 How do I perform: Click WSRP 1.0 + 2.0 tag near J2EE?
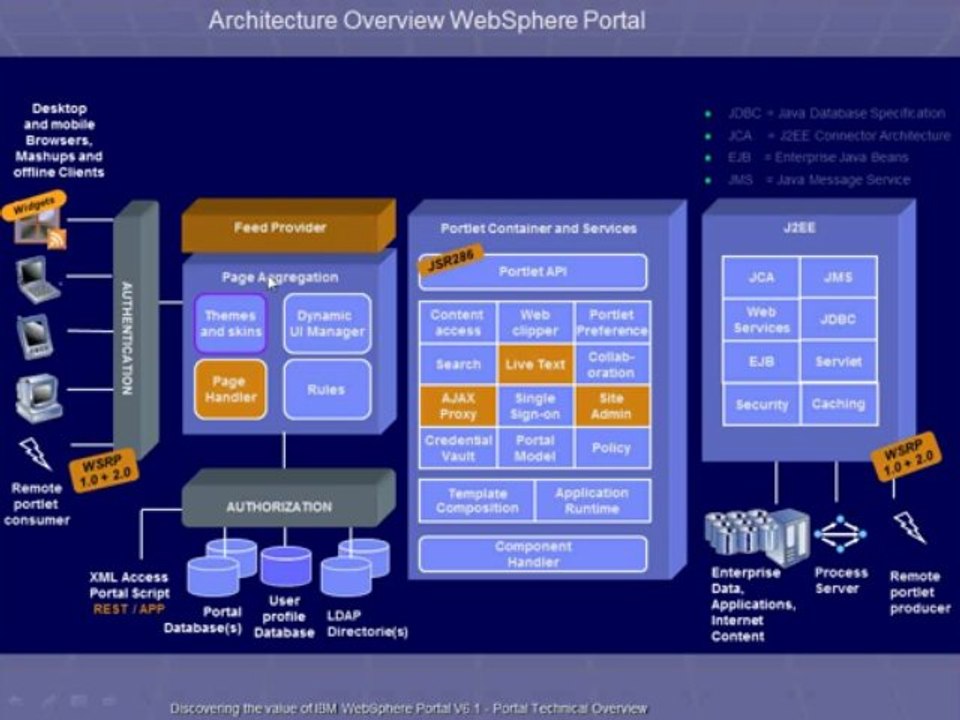[x=906, y=457]
